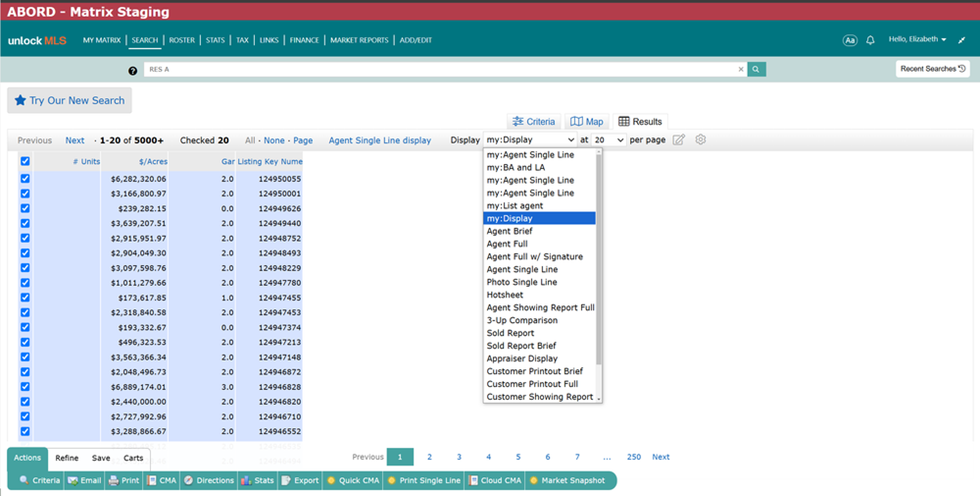
Task: Go to results page 5
Action: pos(518,457)
